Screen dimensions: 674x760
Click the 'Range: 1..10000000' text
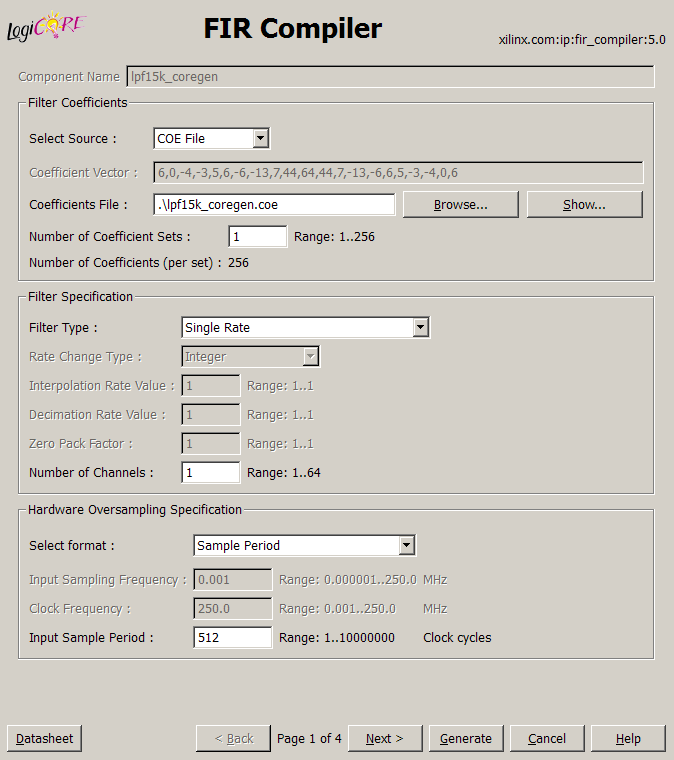pos(337,637)
